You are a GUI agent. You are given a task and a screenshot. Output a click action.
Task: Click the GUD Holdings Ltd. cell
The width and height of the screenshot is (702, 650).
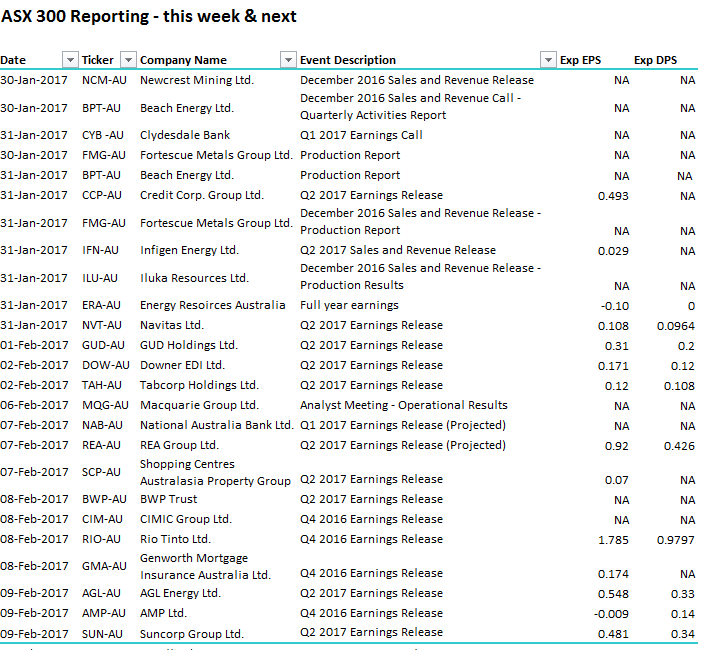[x=189, y=345]
